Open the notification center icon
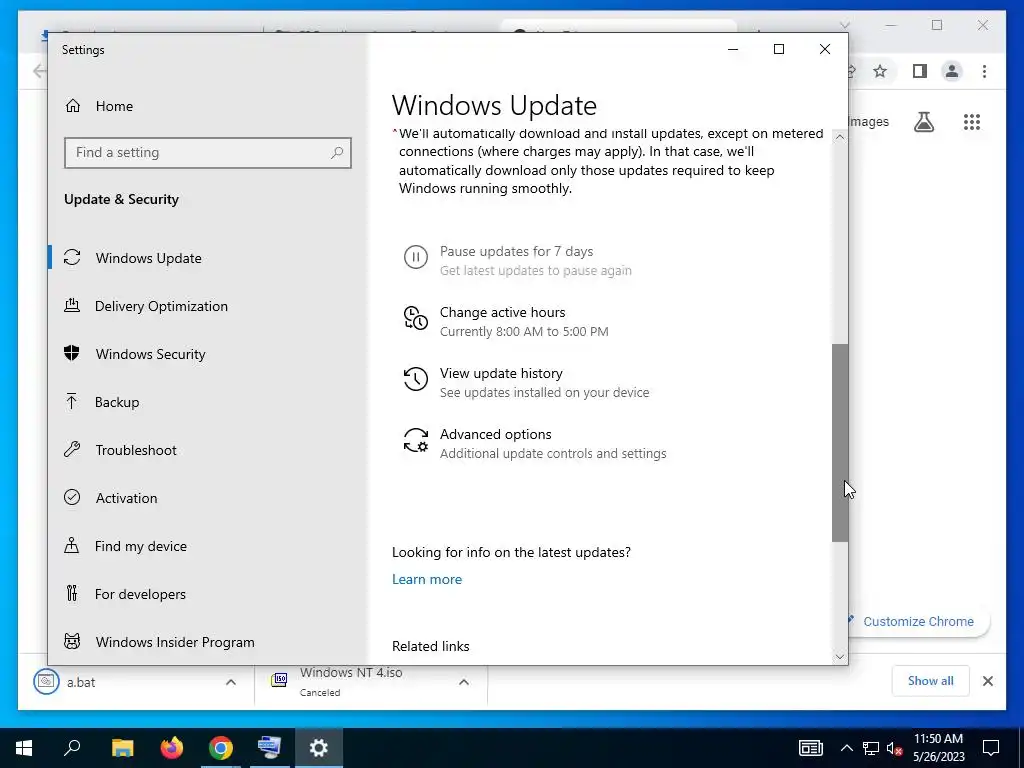The width and height of the screenshot is (1024, 768). pos(991,748)
